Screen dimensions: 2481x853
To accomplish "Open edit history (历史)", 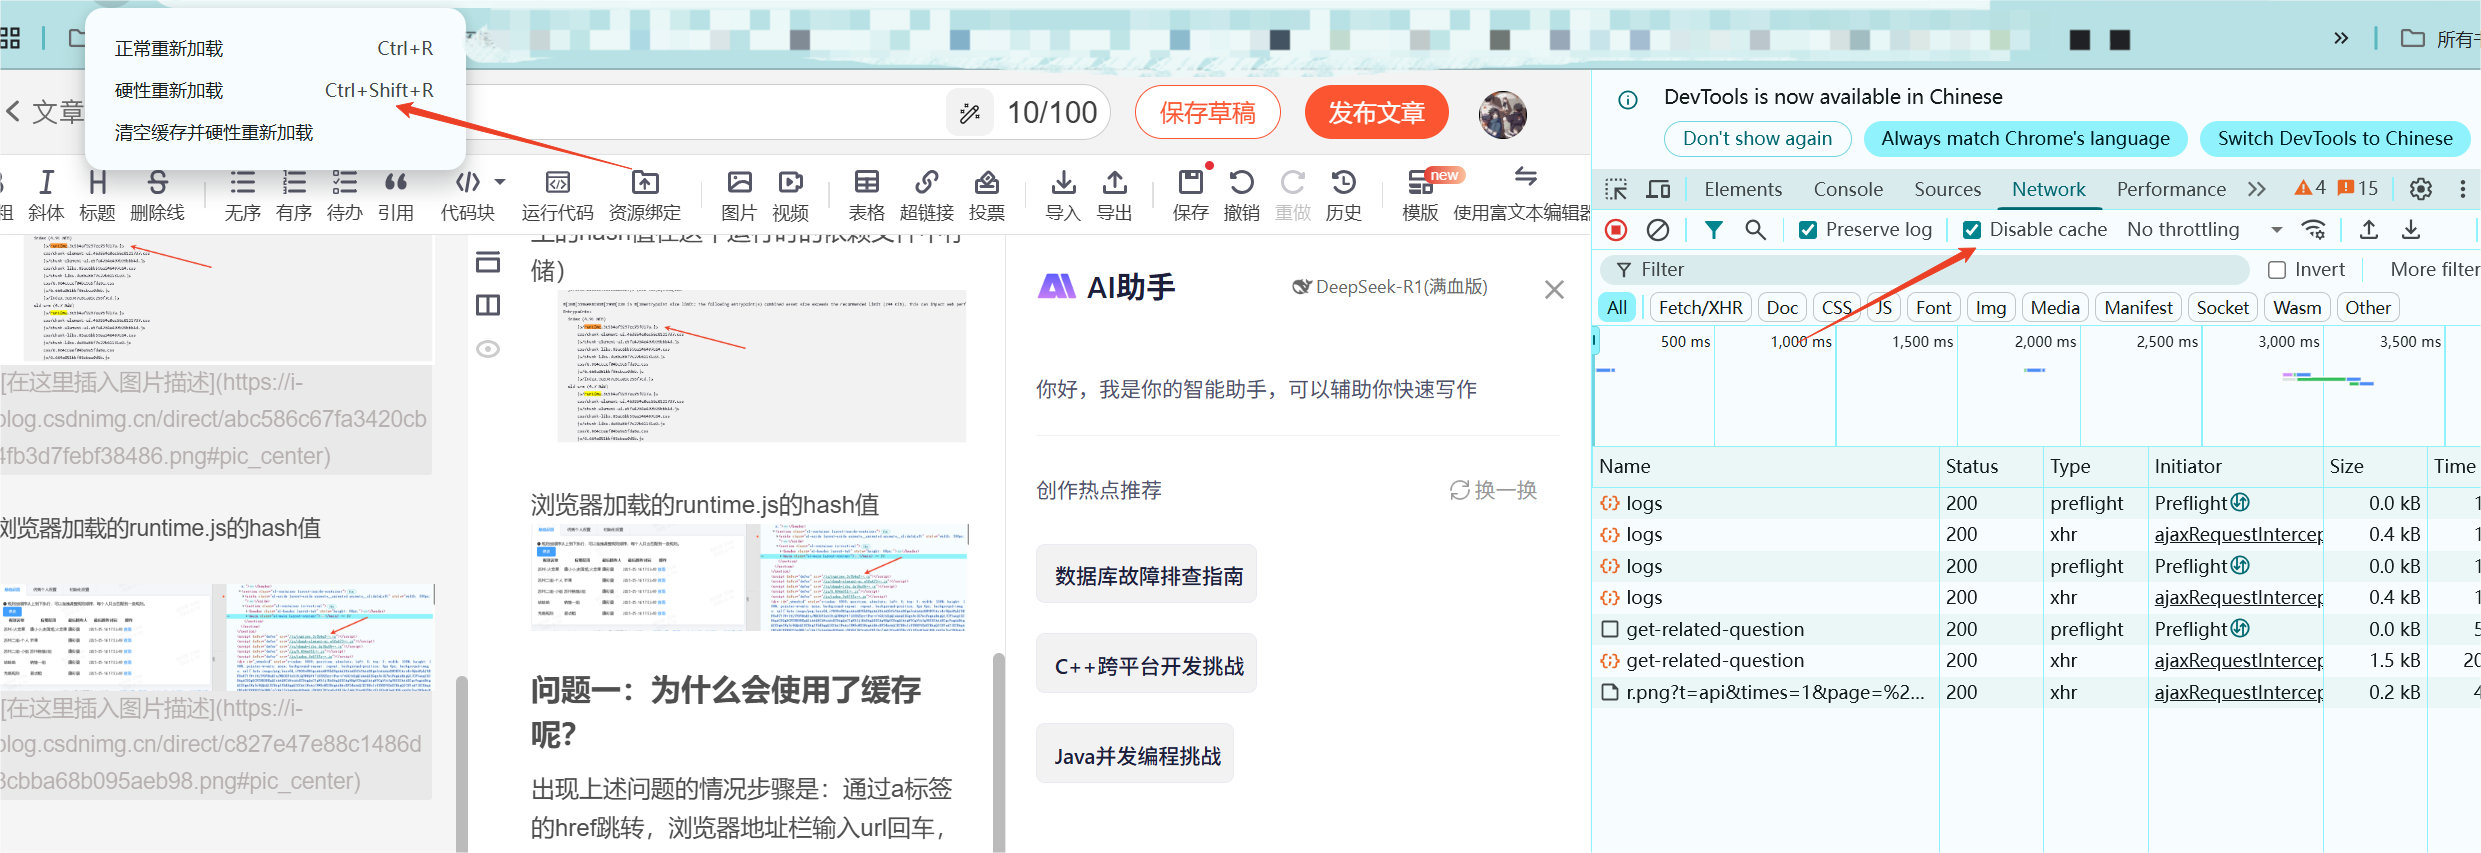I will pos(1344,195).
